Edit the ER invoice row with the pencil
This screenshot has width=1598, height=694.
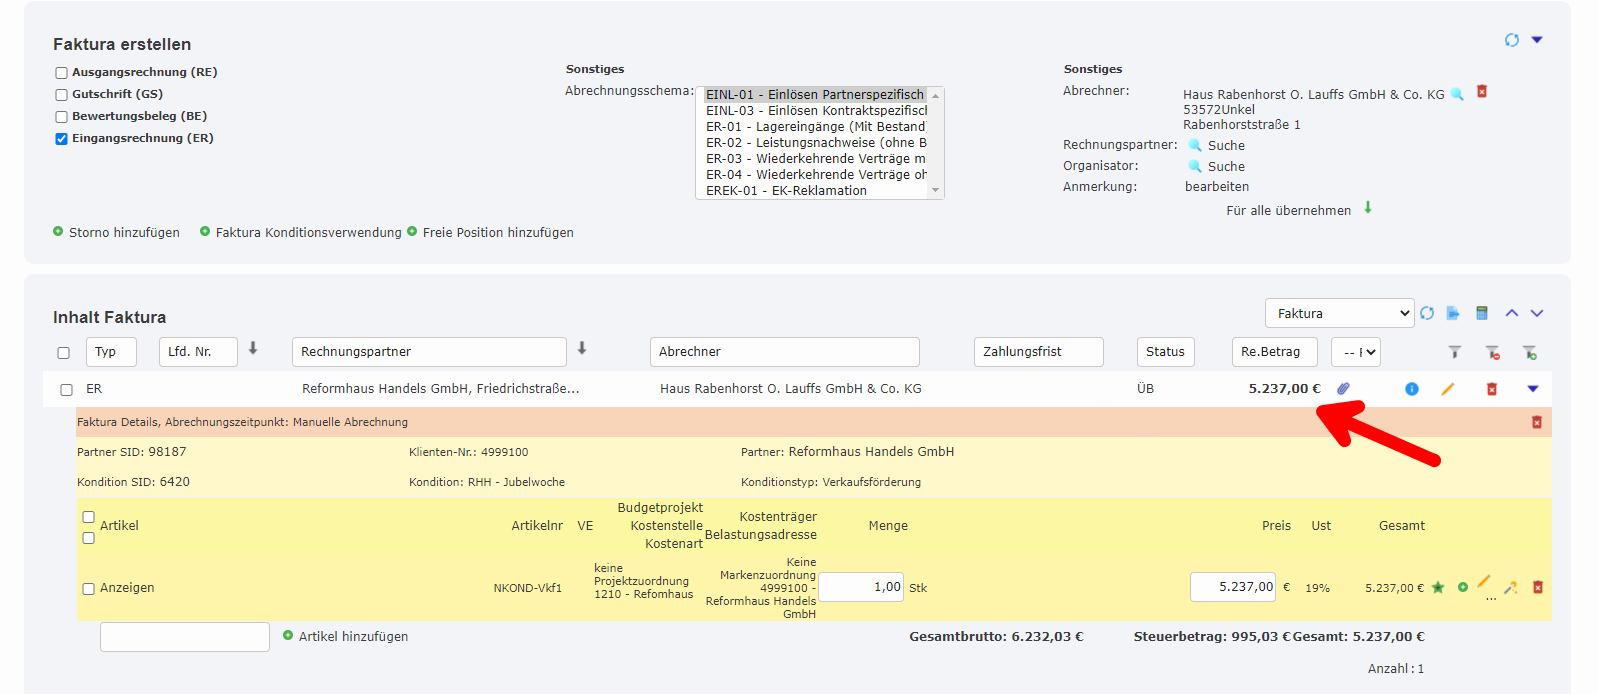pyautogui.click(x=1447, y=389)
